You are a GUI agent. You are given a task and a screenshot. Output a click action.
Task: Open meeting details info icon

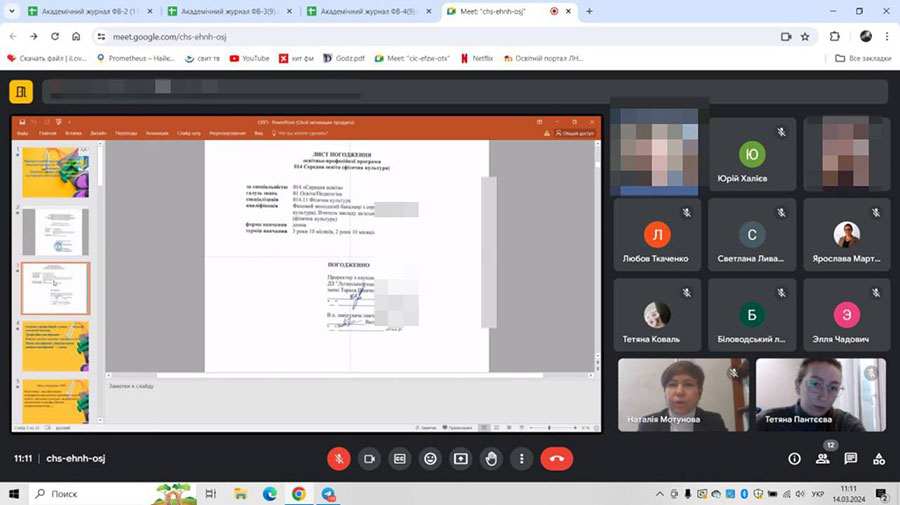pos(795,459)
